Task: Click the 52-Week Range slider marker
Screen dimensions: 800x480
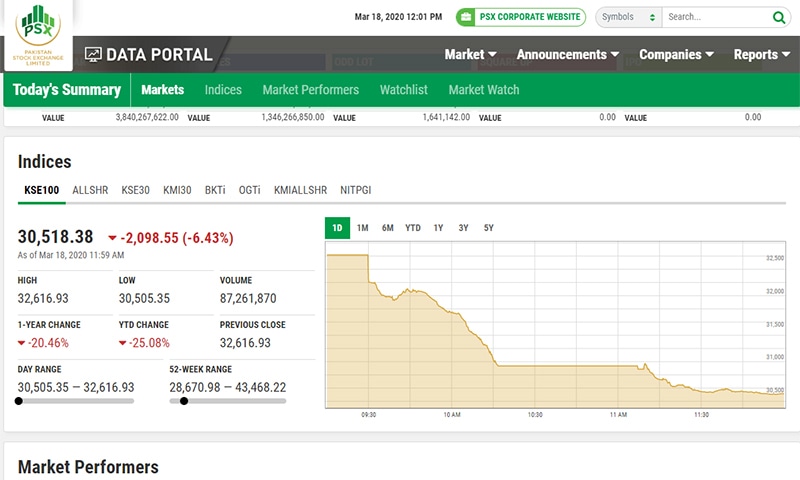Action: click(x=184, y=401)
